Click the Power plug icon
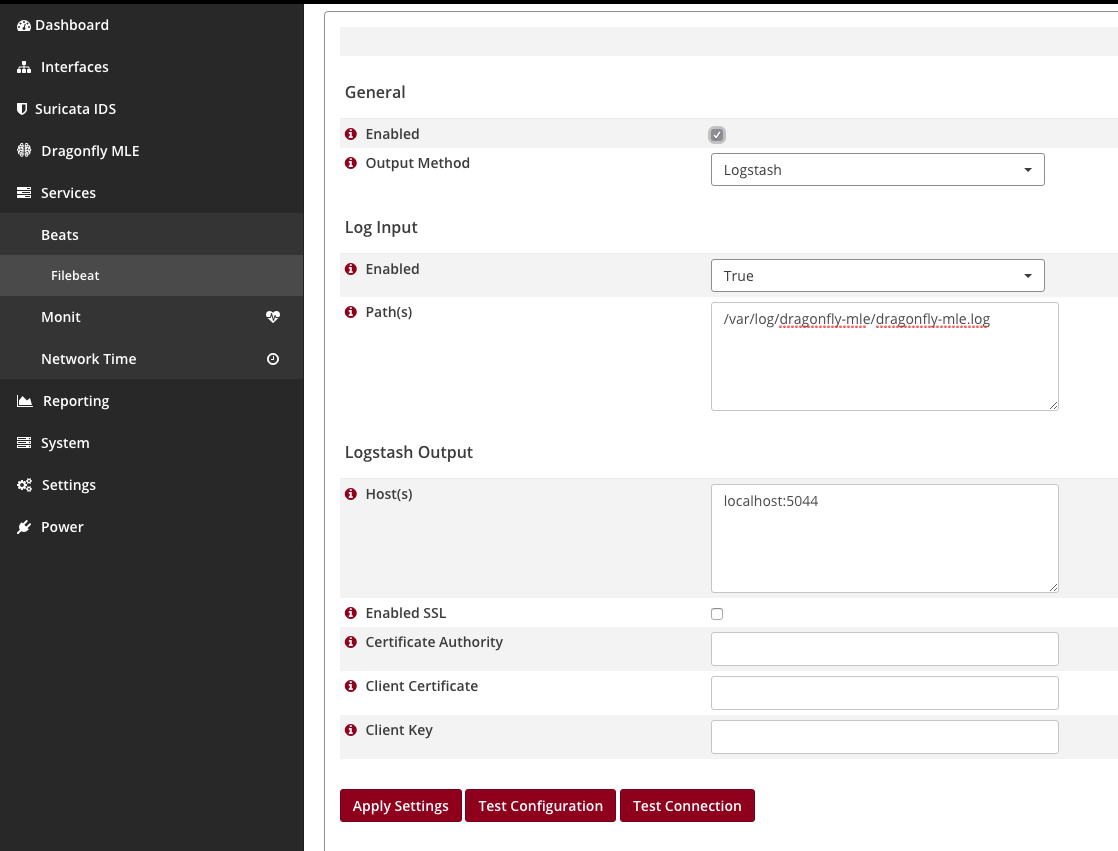 tap(24, 527)
